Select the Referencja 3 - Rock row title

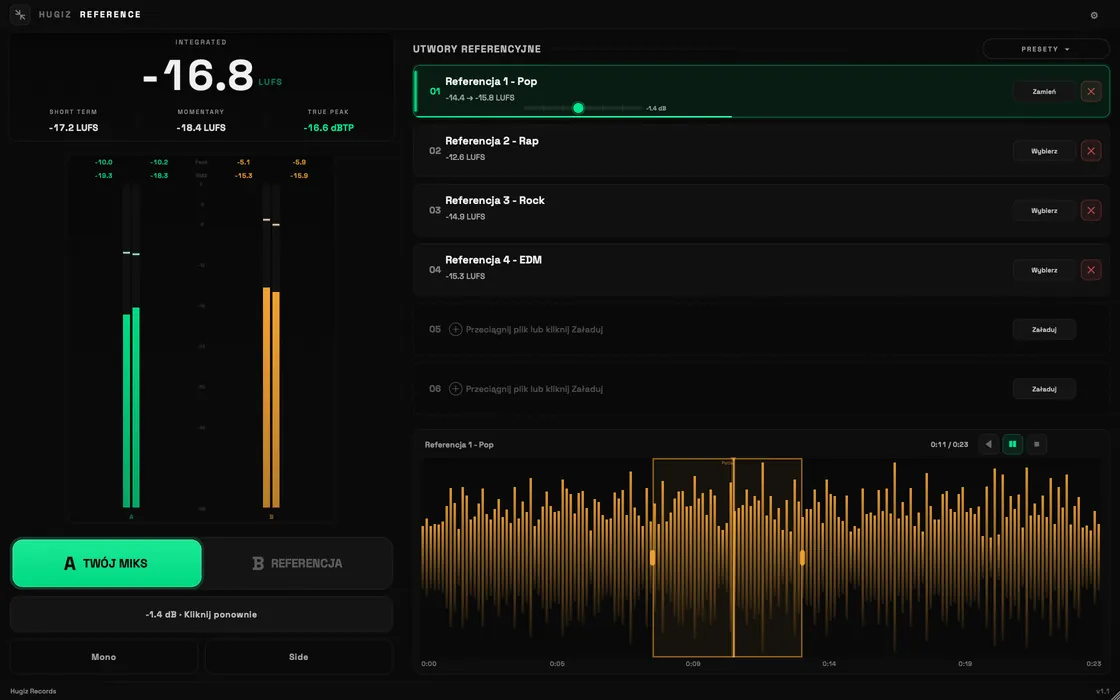(x=495, y=200)
